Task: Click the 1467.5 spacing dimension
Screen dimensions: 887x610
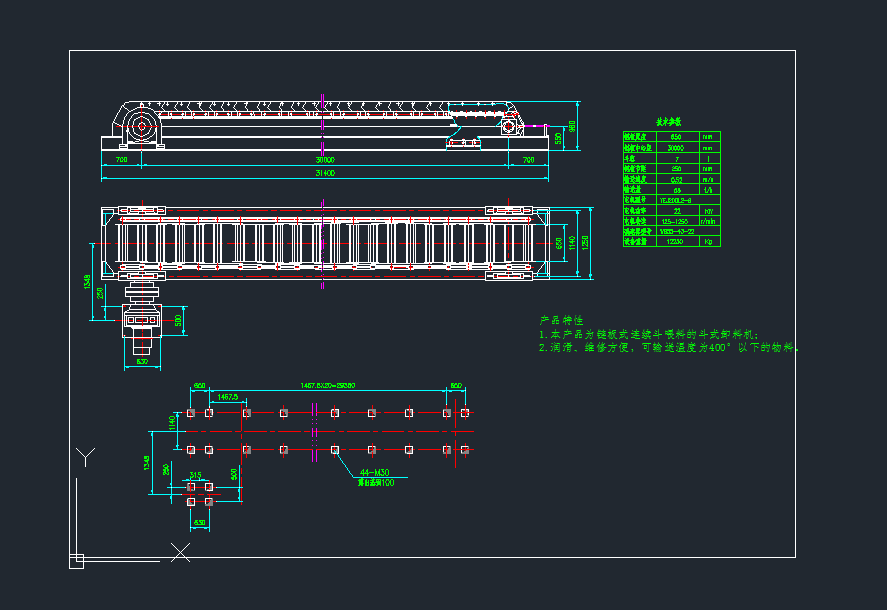Action: (x=227, y=397)
